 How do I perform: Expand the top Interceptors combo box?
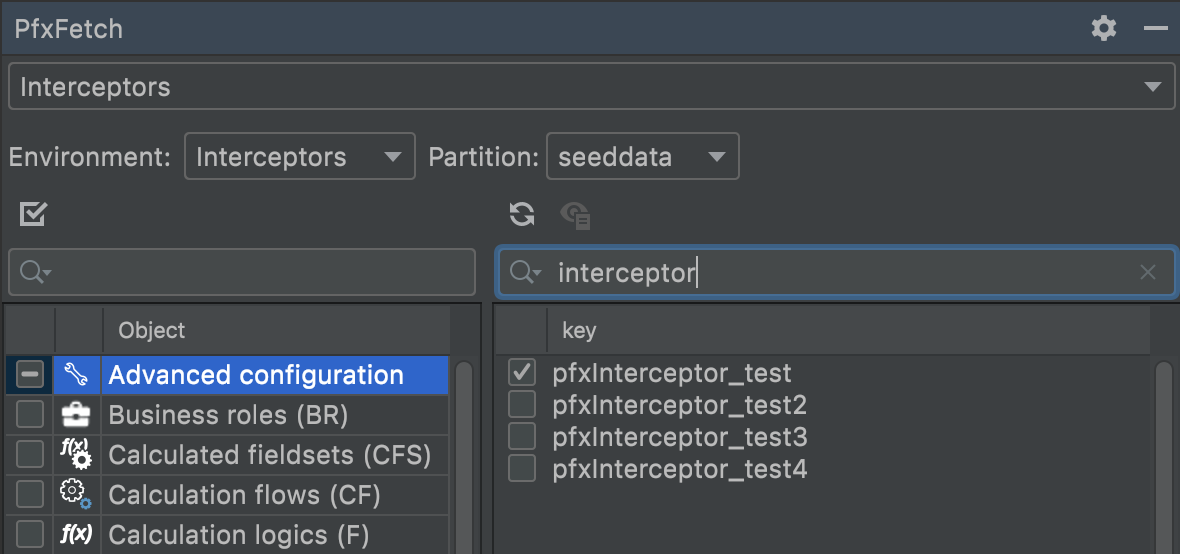tap(590, 87)
